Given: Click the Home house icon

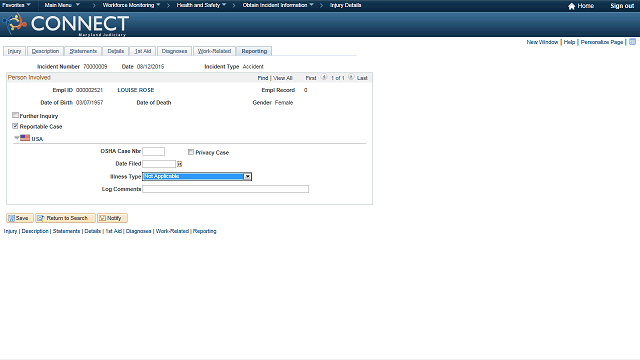Looking at the screenshot, I should [571, 6].
